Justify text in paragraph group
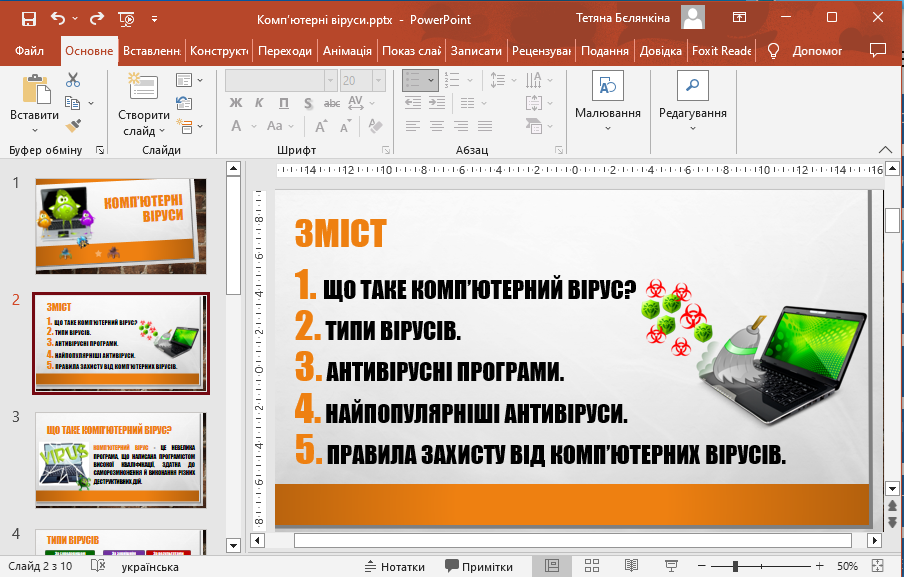 click(x=485, y=126)
